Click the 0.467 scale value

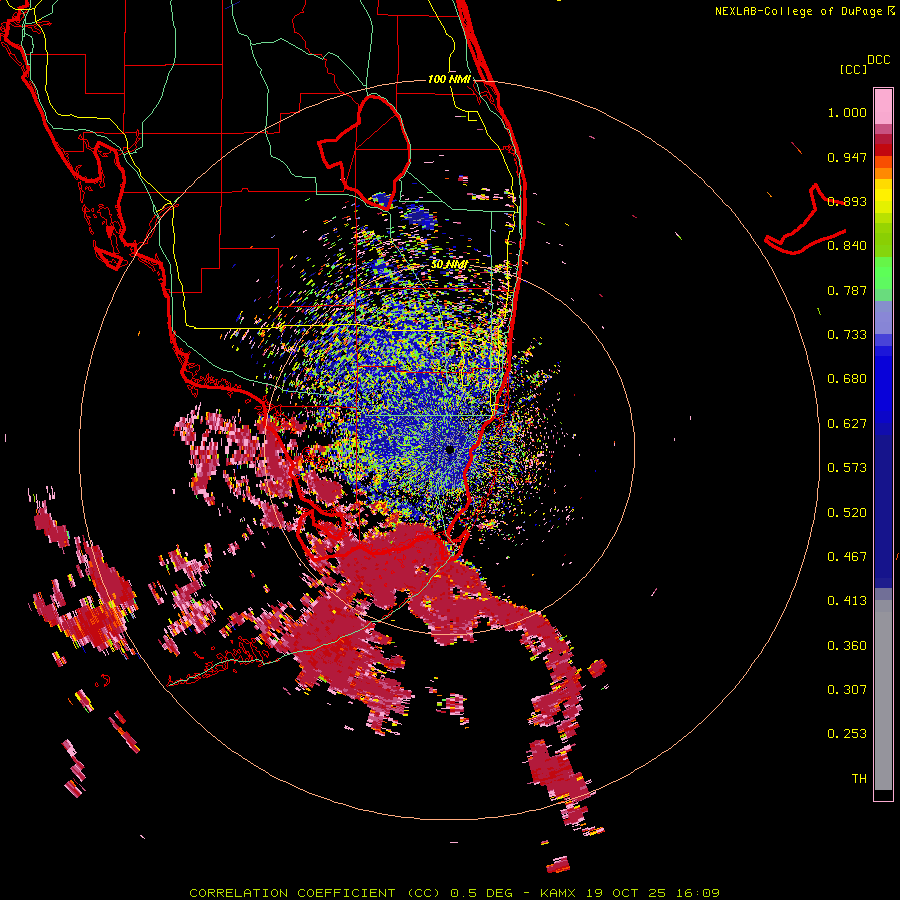(847, 557)
